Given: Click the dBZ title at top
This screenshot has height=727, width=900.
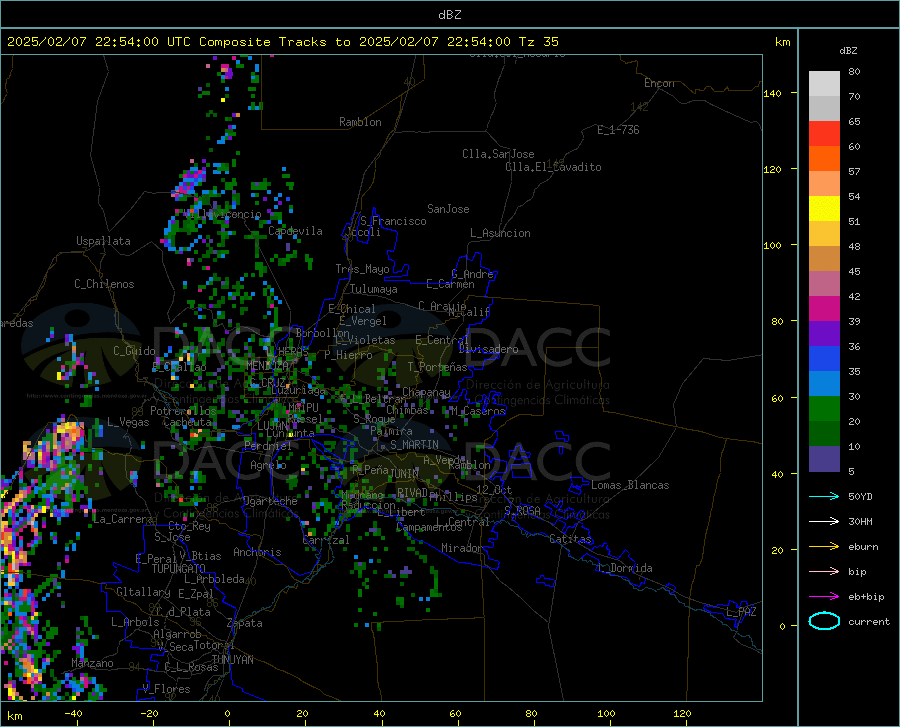Looking at the screenshot, I should [x=449, y=15].
